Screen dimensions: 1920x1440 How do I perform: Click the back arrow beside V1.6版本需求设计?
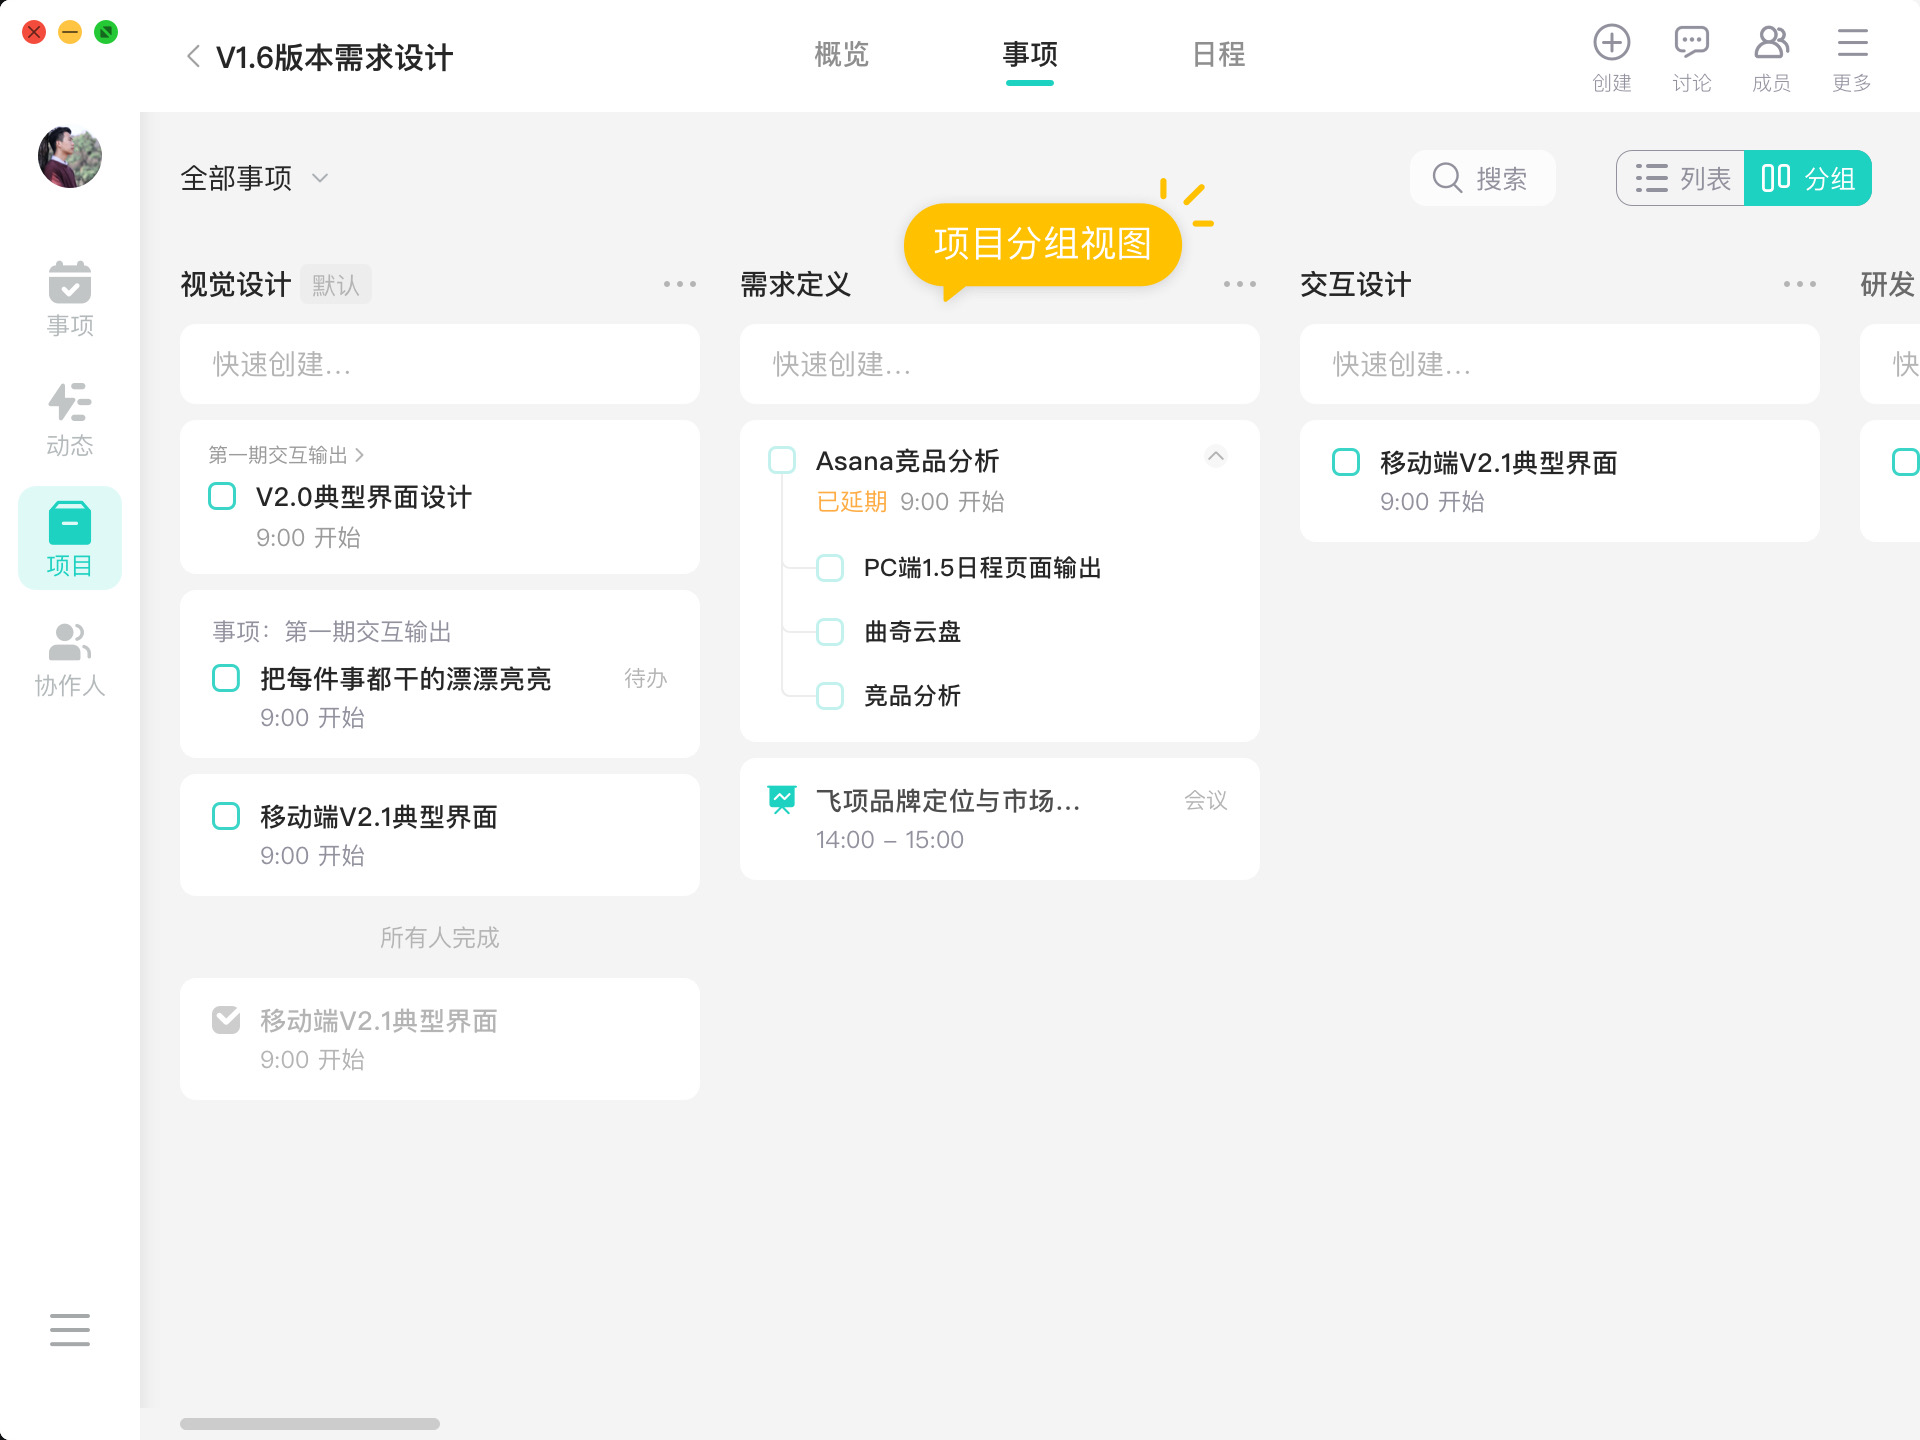click(194, 57)
